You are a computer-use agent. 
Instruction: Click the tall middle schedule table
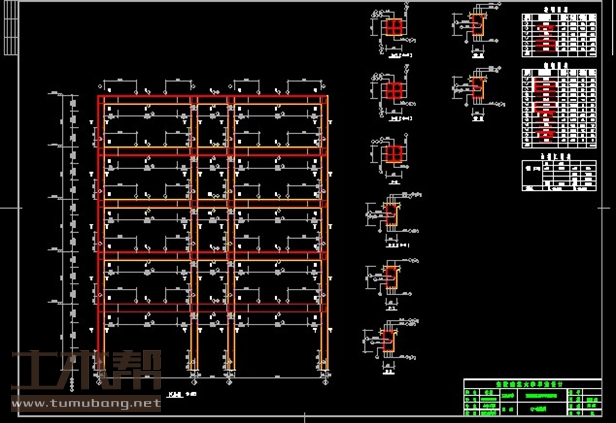[x=549, y=107]
